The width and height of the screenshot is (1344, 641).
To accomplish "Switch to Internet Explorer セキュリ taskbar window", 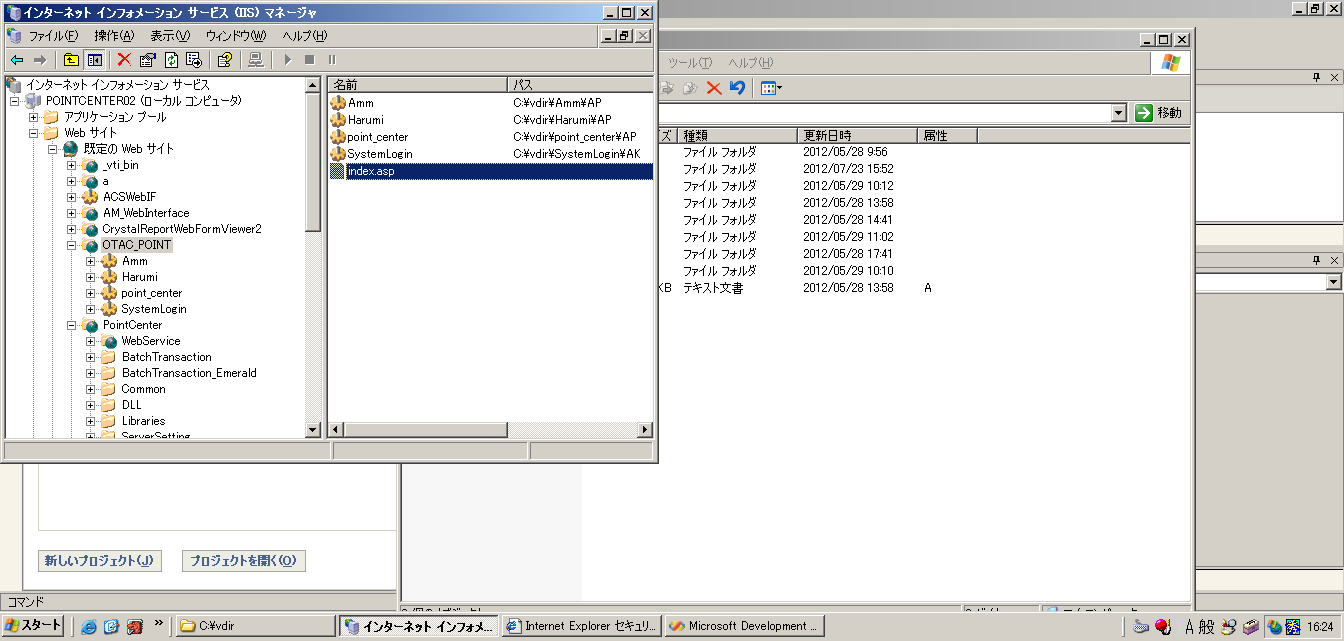I will (582, 626).
